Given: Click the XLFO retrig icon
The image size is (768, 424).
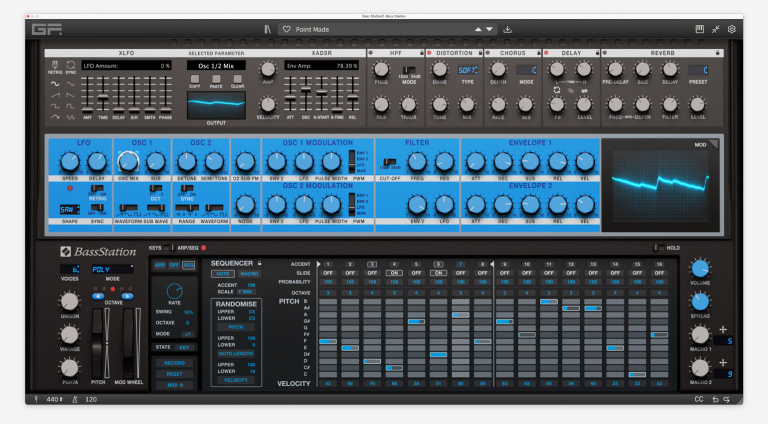Looking at the screenshot, I should (55, 66).
